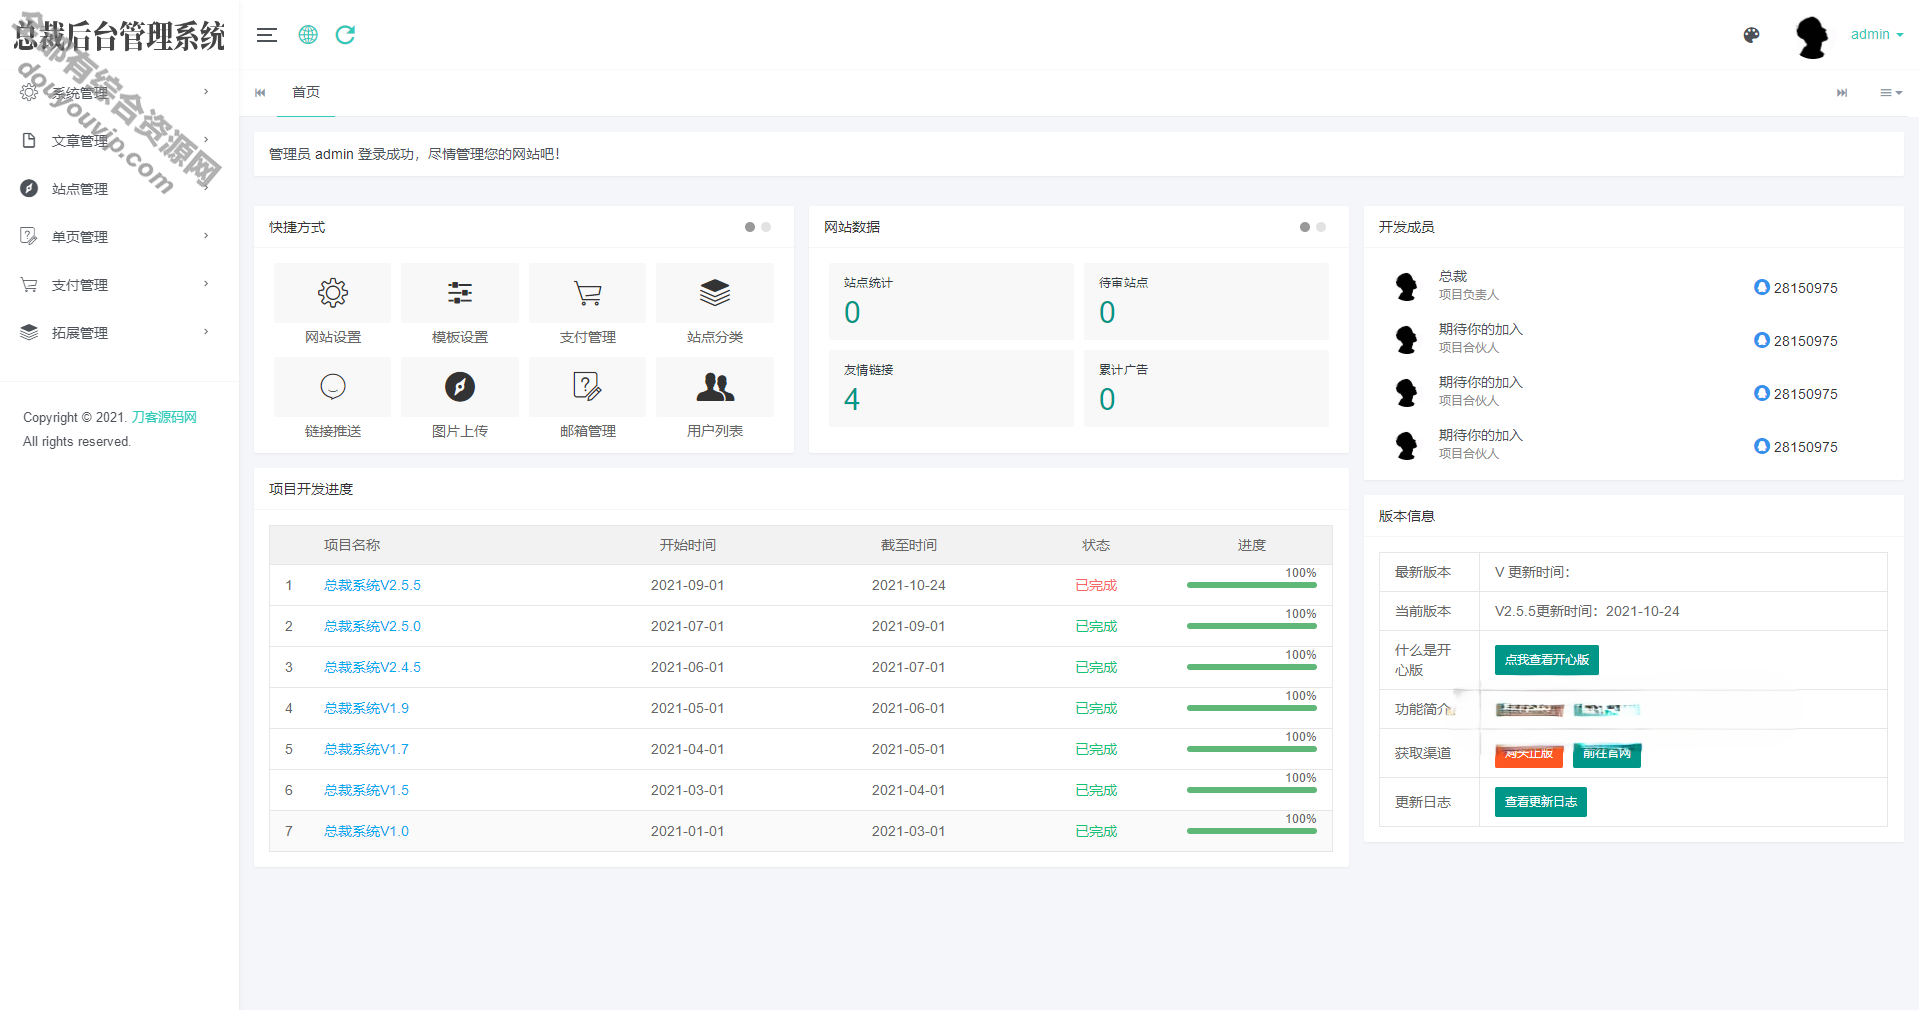Click the red 购买正版 button
Image resolution: width=1919 pixels, height=1010 pixels.
click(x=1528, y=754)
